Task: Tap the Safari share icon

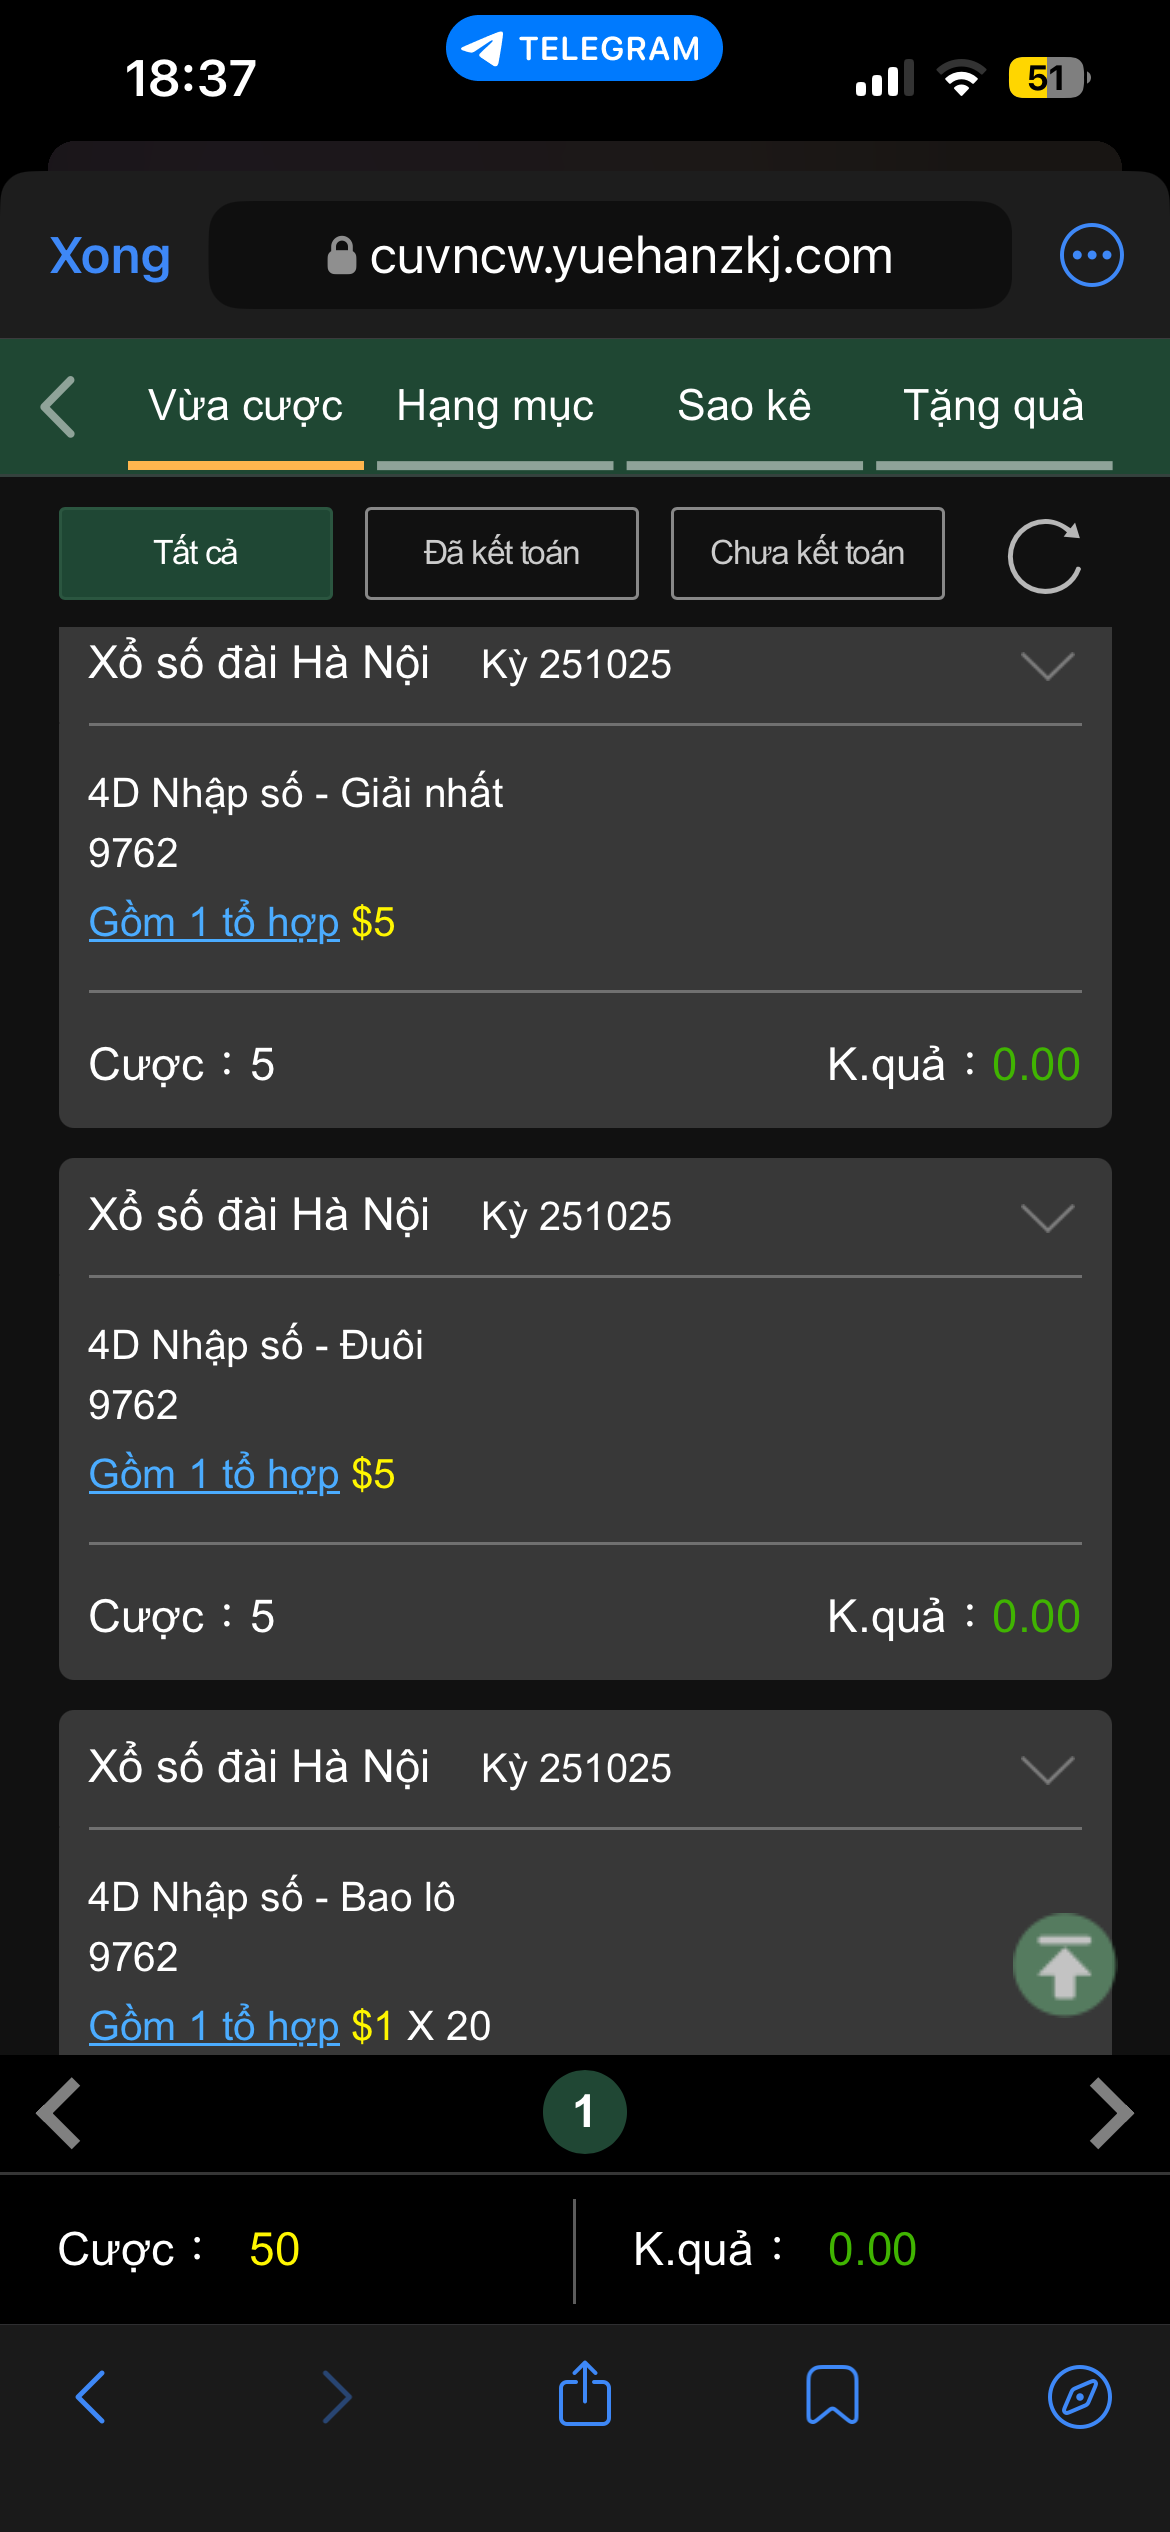Action: point(585,2395)
